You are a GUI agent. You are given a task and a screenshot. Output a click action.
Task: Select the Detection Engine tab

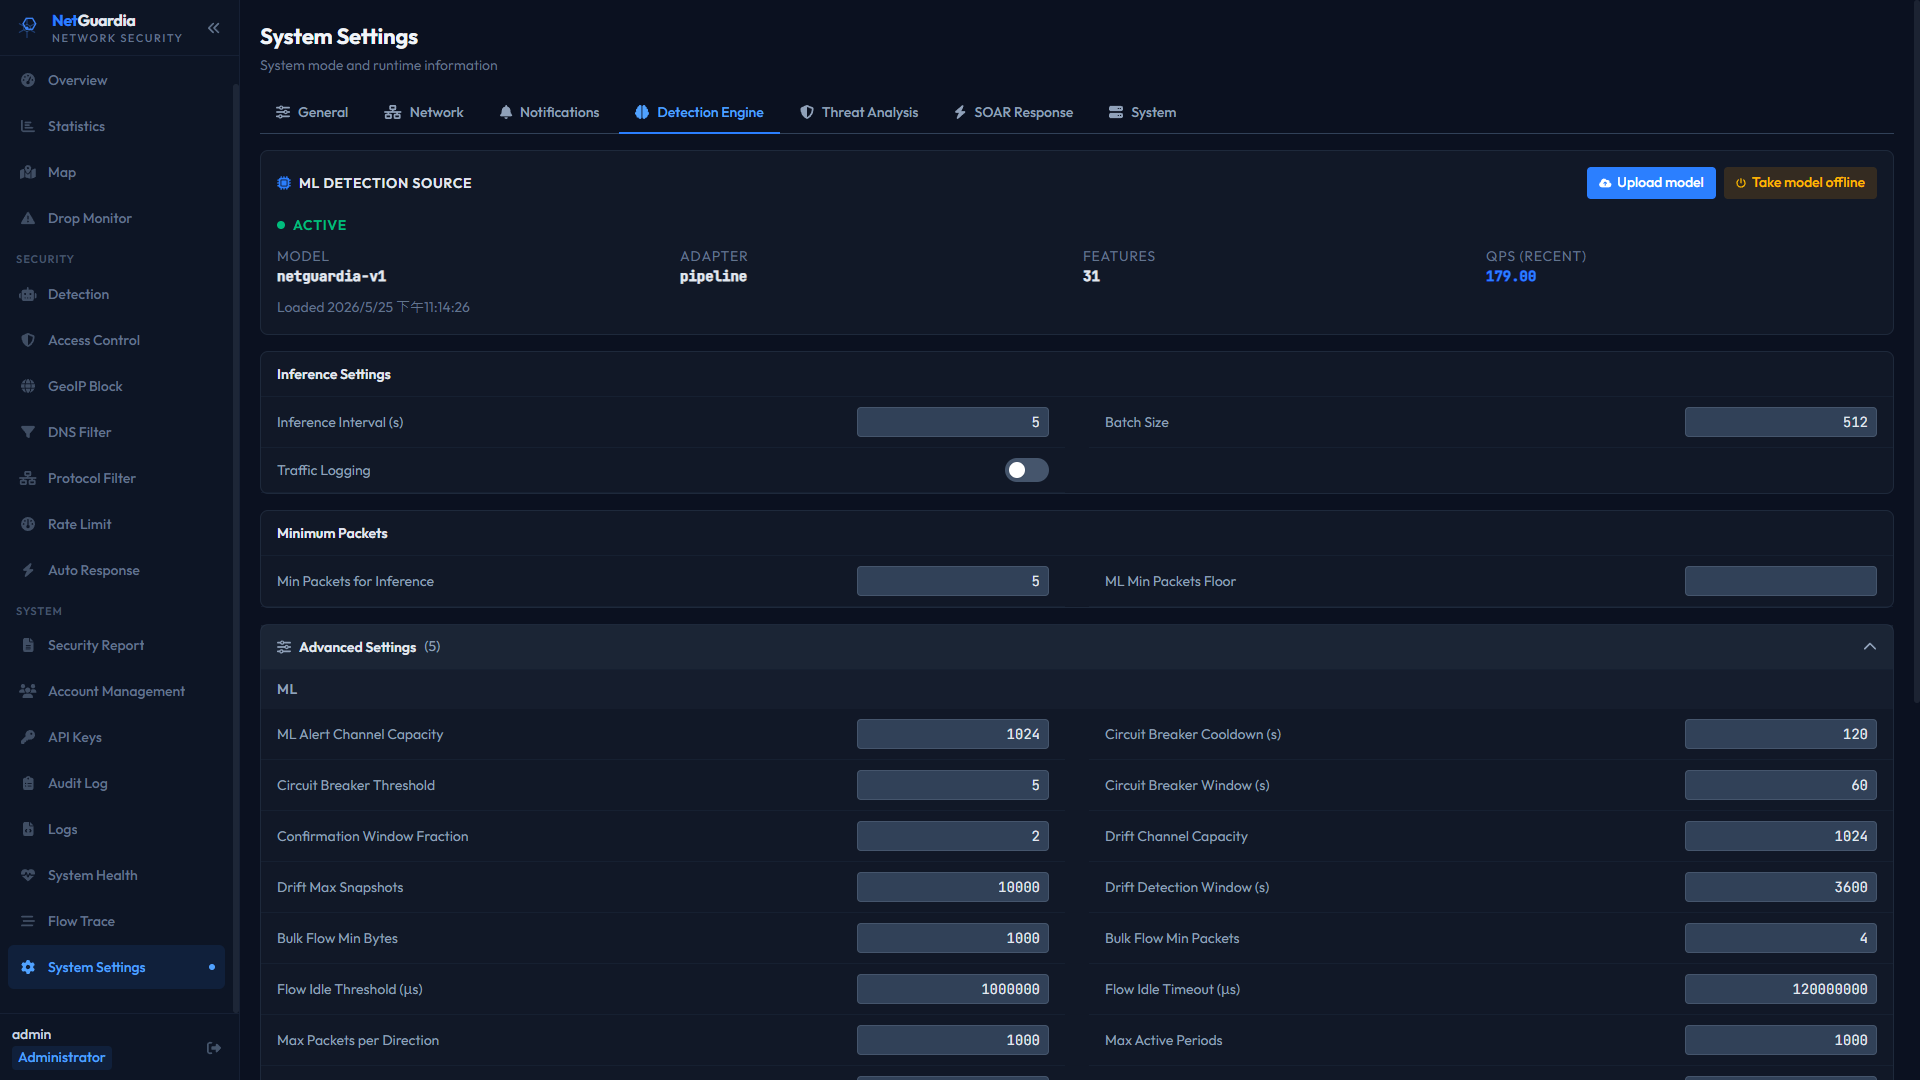(699, 112)
